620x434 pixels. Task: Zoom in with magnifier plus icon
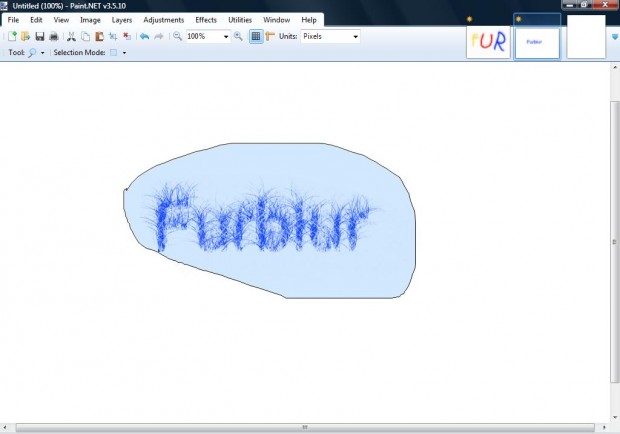[238, 36]
